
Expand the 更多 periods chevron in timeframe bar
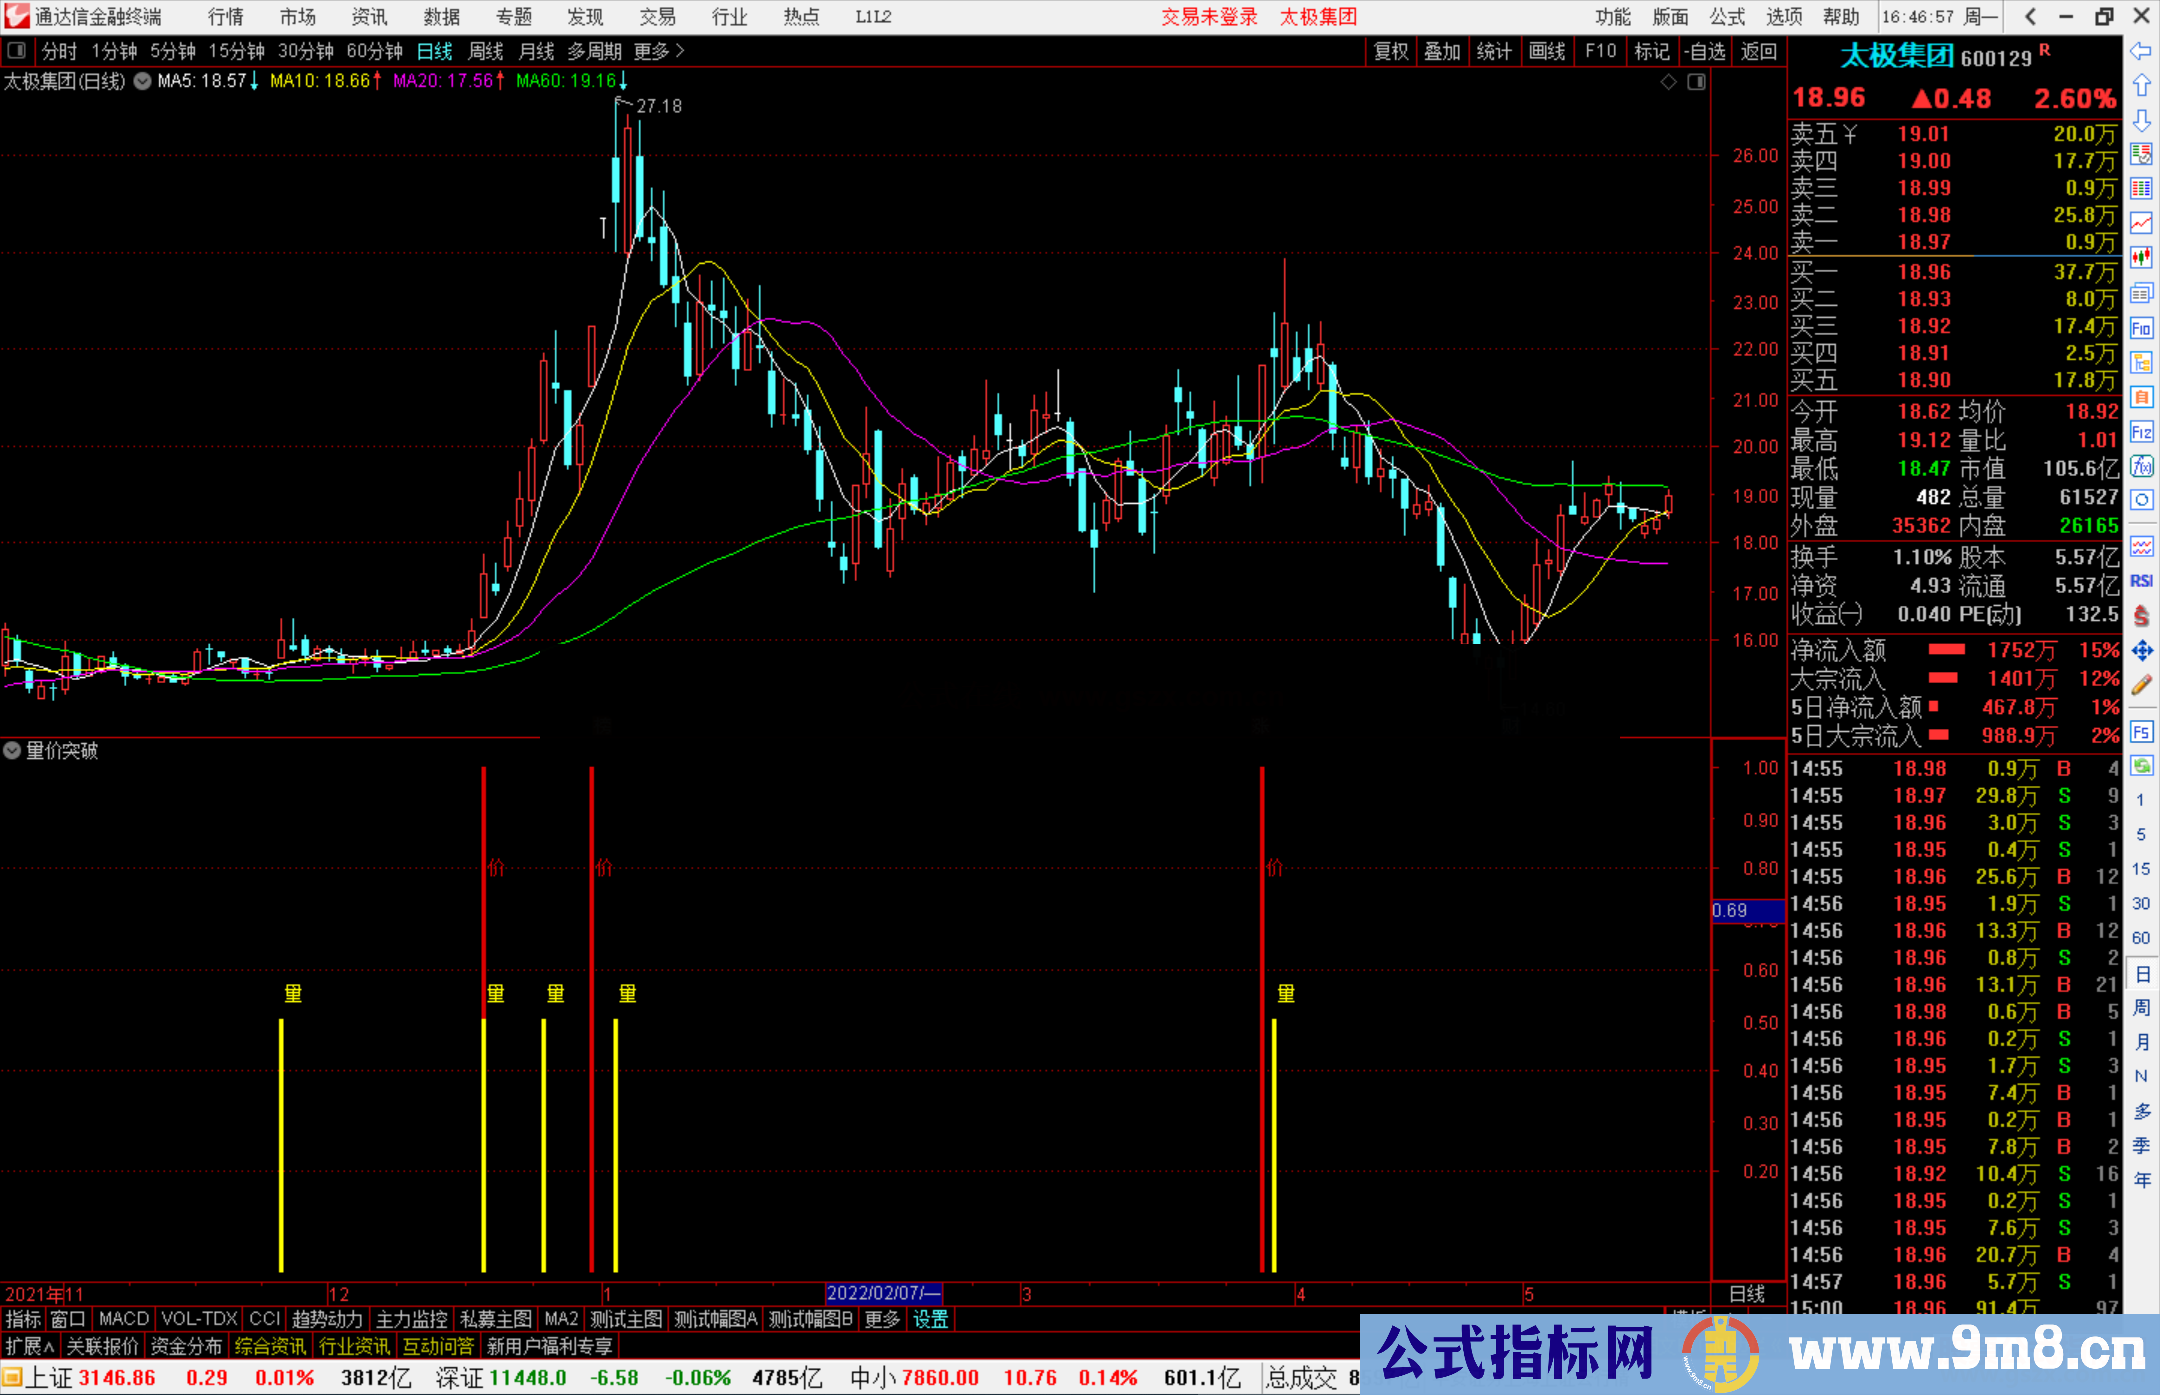pyautogui.click(x=680, y=51)
